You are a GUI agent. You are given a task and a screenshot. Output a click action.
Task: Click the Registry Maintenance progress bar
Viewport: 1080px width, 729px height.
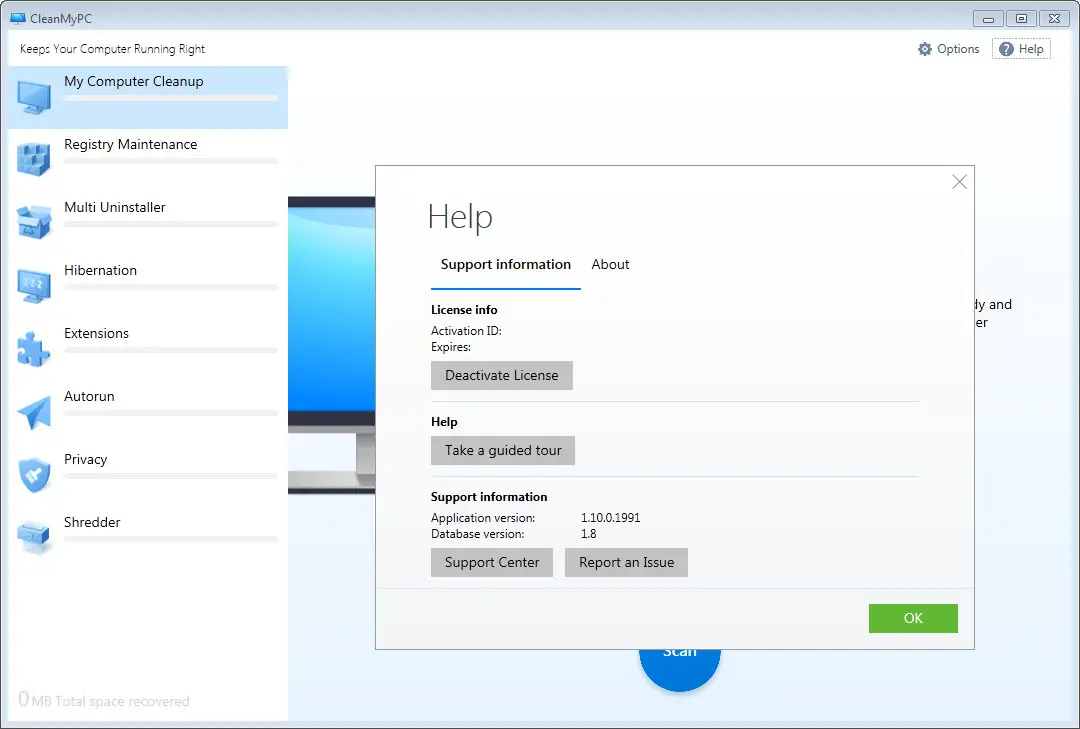coord(171,161)
